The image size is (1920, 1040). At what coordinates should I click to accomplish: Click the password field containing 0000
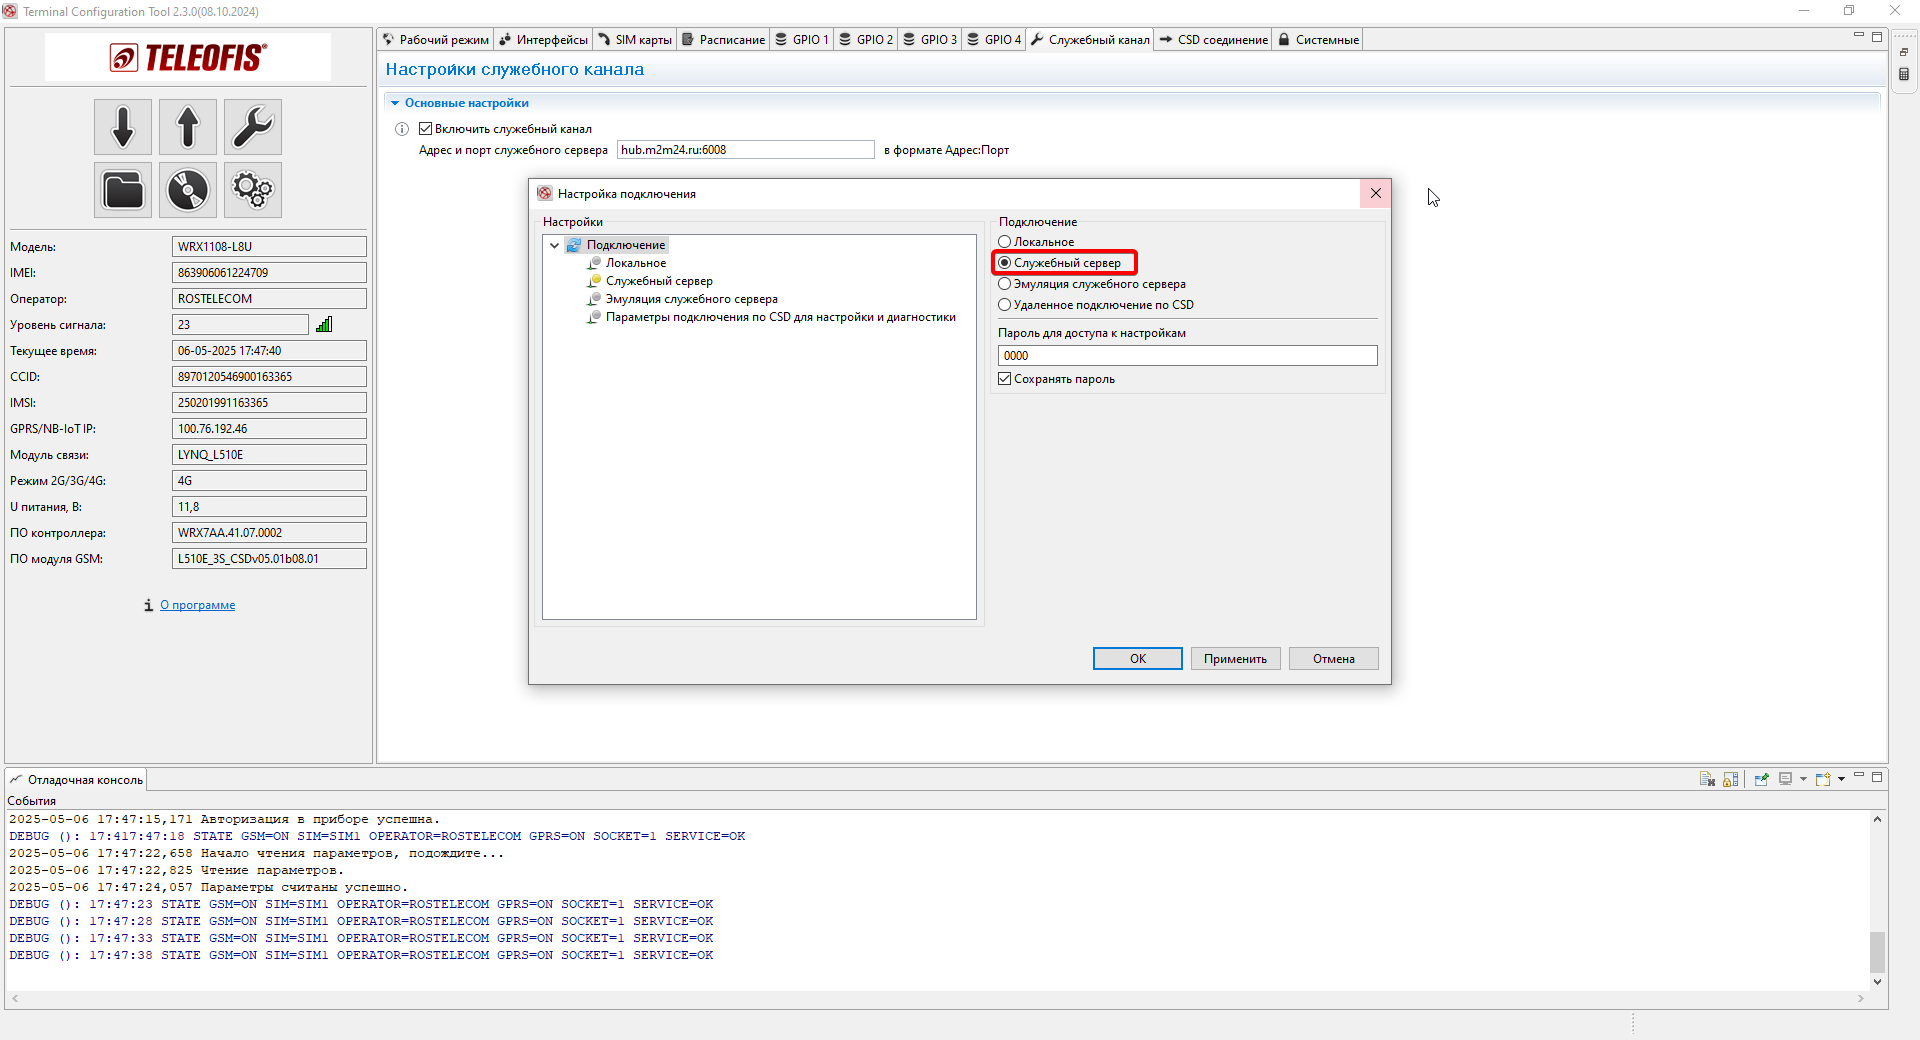coord(1187,356)
